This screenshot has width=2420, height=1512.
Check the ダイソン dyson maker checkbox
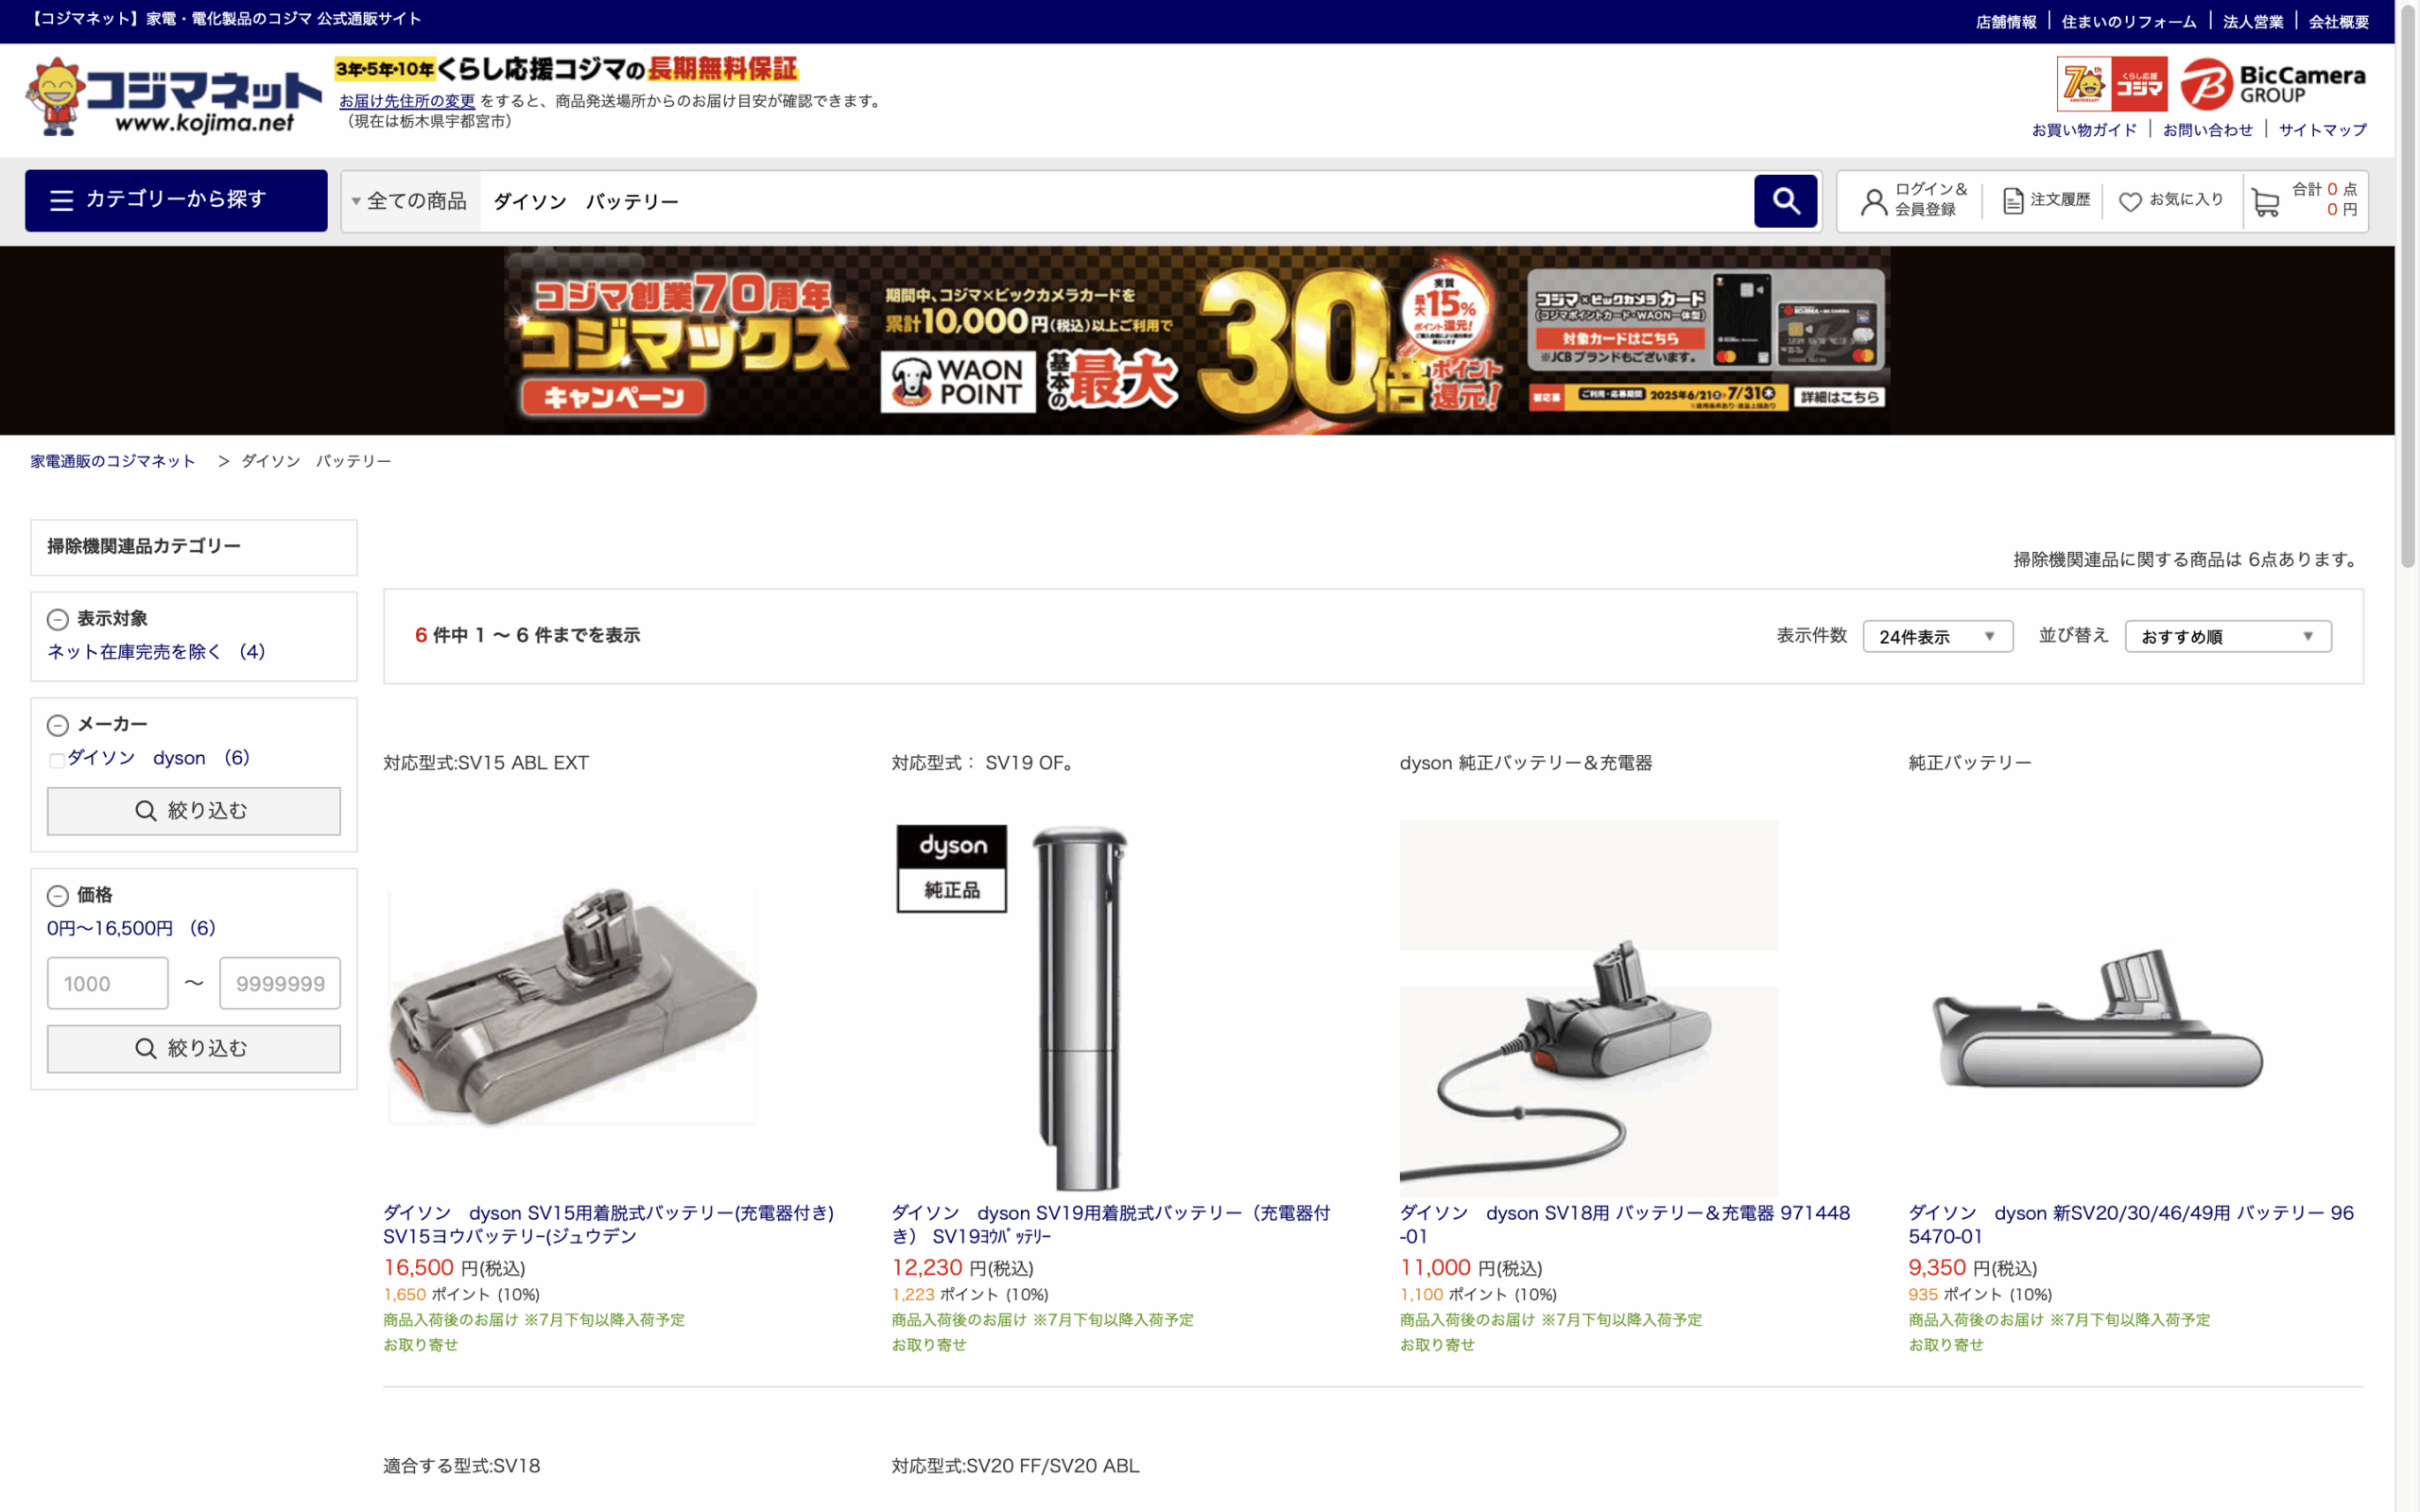coord(57,760)
